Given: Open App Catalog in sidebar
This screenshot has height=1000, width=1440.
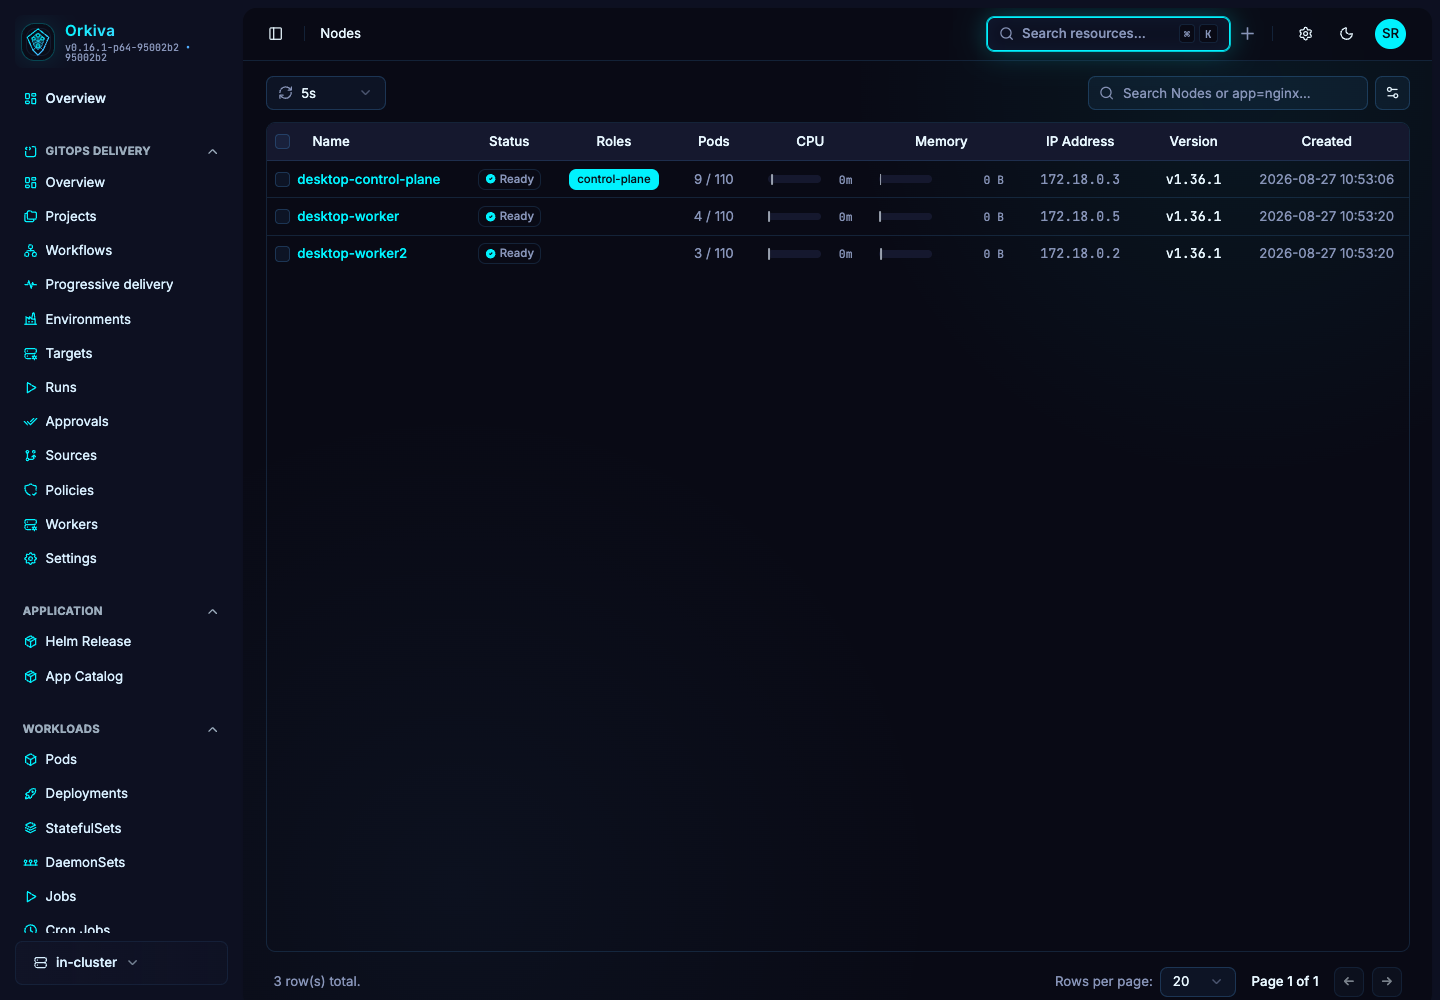Looking at the screenshot, I should (84, 677).
